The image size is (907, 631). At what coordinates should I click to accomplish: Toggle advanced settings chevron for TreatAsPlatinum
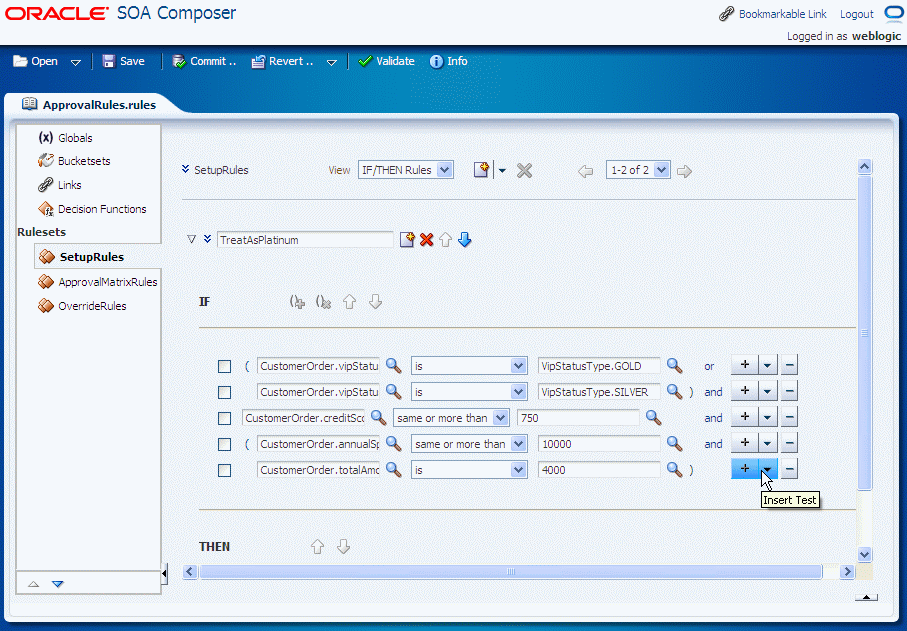tap(208, 239)
